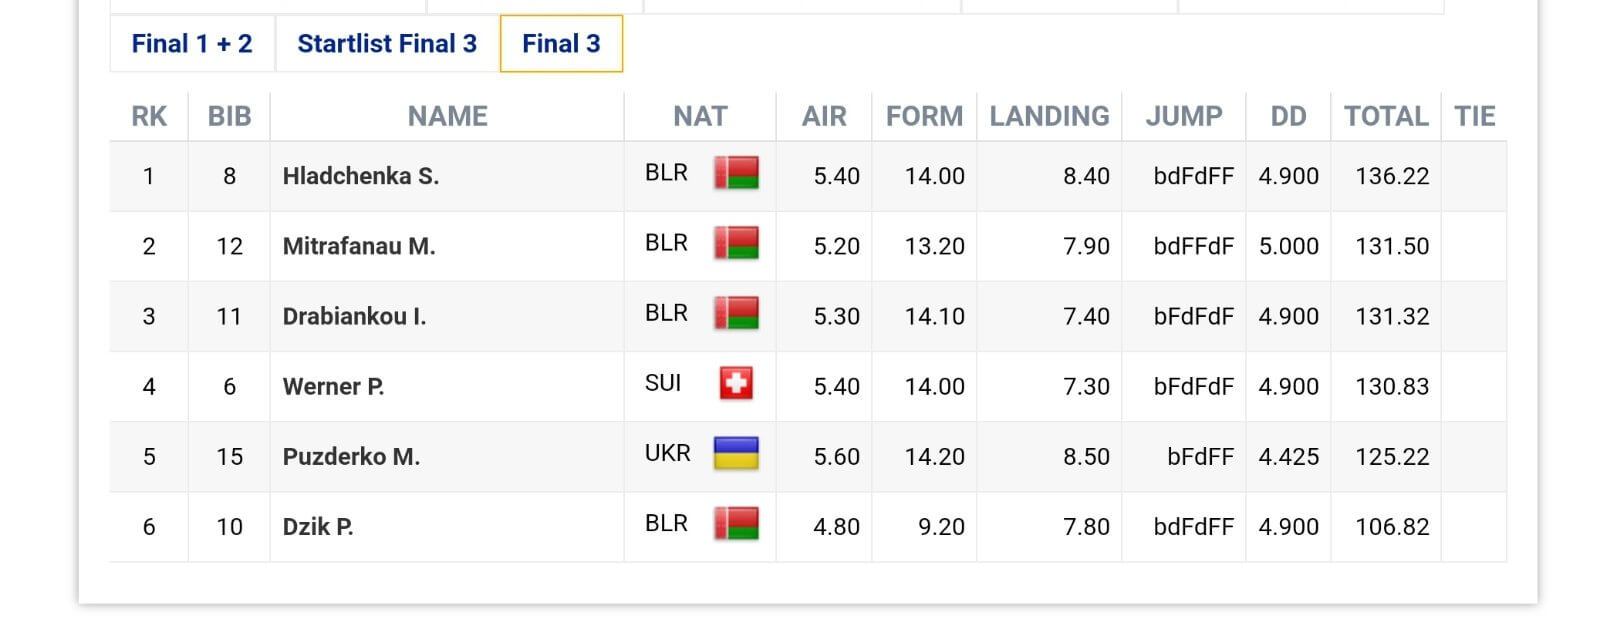The height and width of the screenshot is (619, 1600).
Task: Click the Belarus flag in Dzik's row
Action: pos(736,524)
